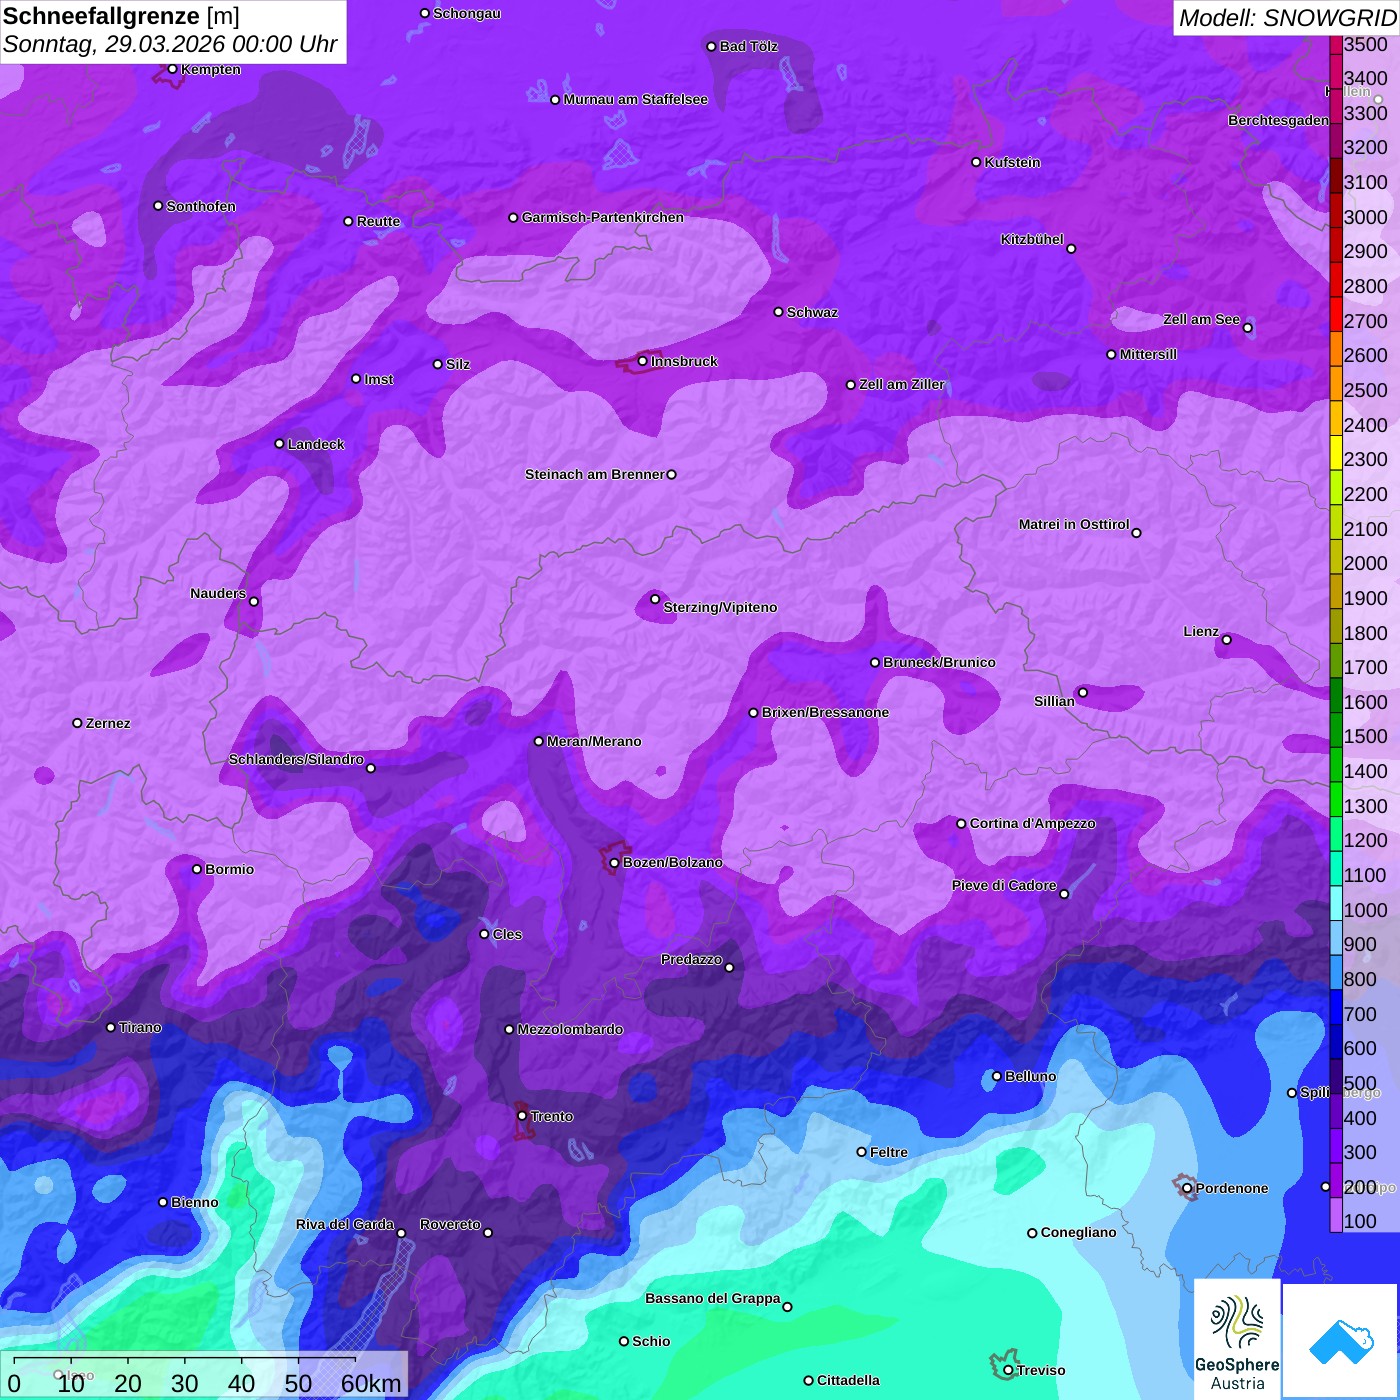Click the Berchtesgaden label
This screenshot has height=1400, width=1400.
1278,120
